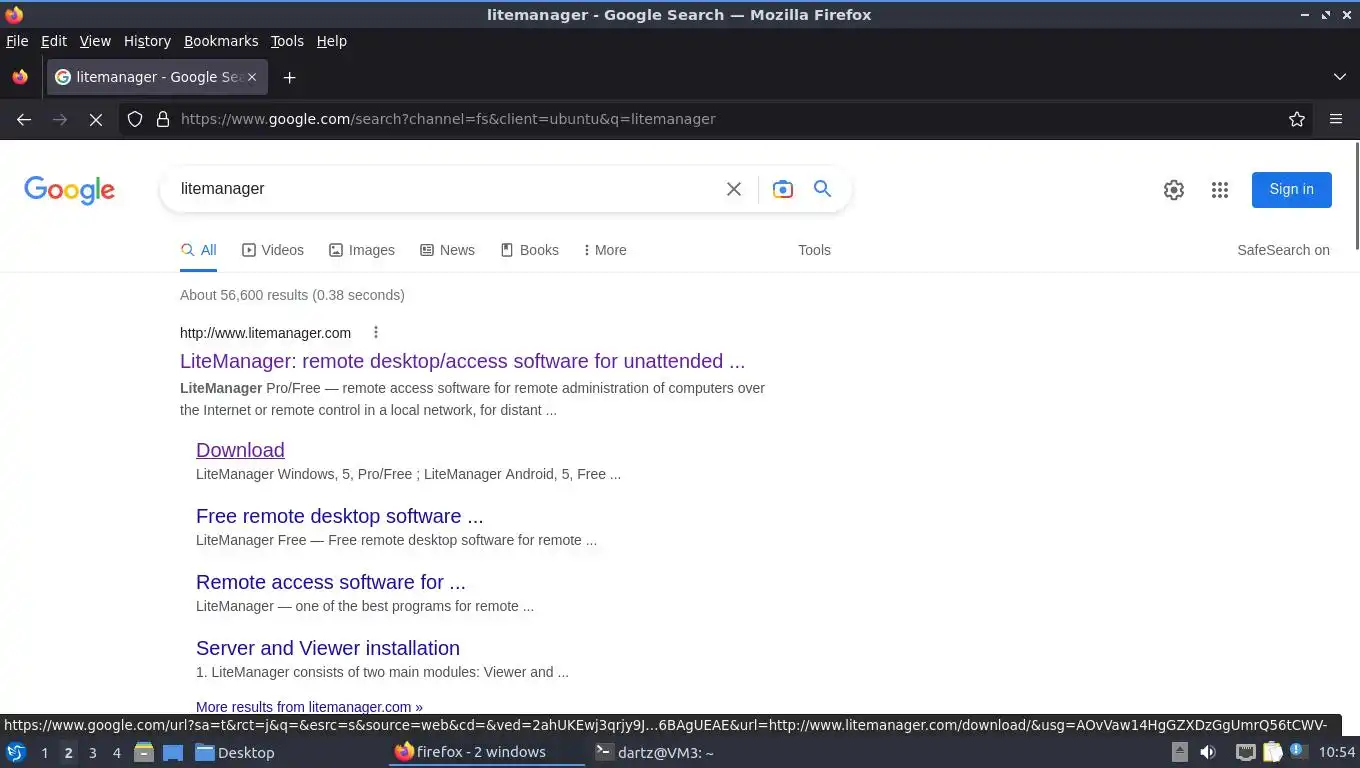Screen dimensions: 1360x768
Task: Click the address bar URL
Action: 448,119
